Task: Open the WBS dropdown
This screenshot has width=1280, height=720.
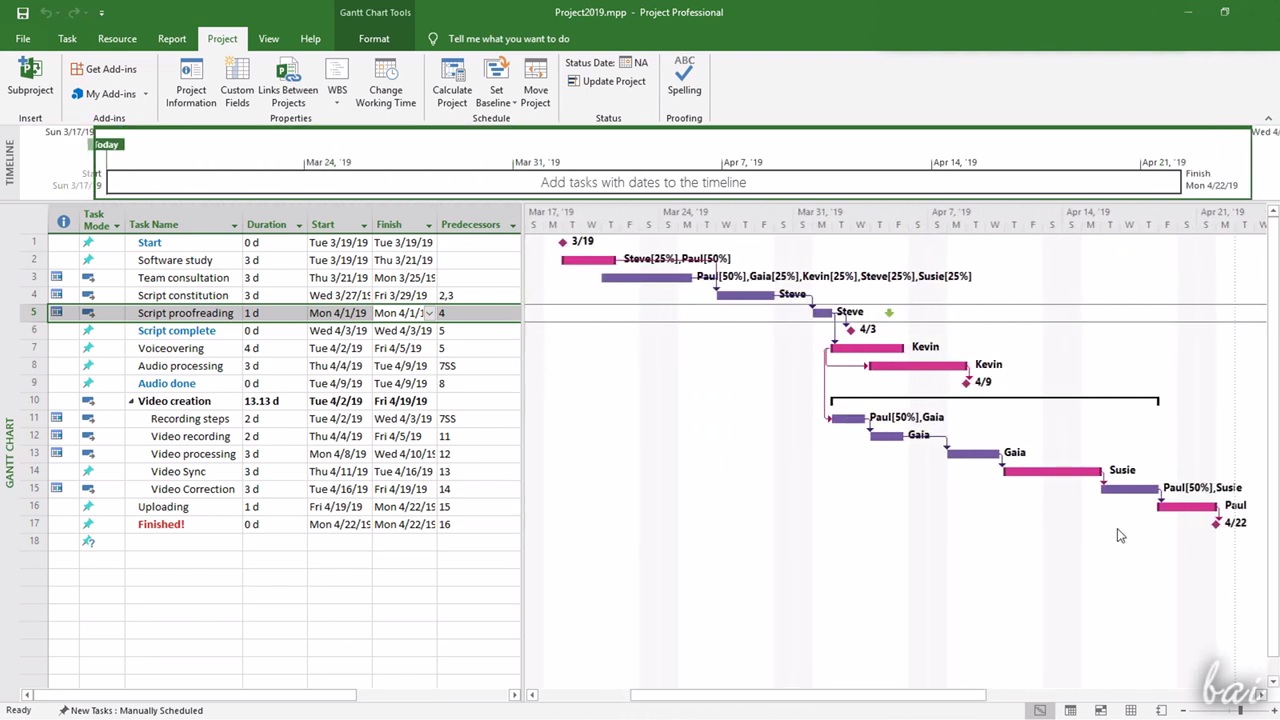Action: click(338, 81)
